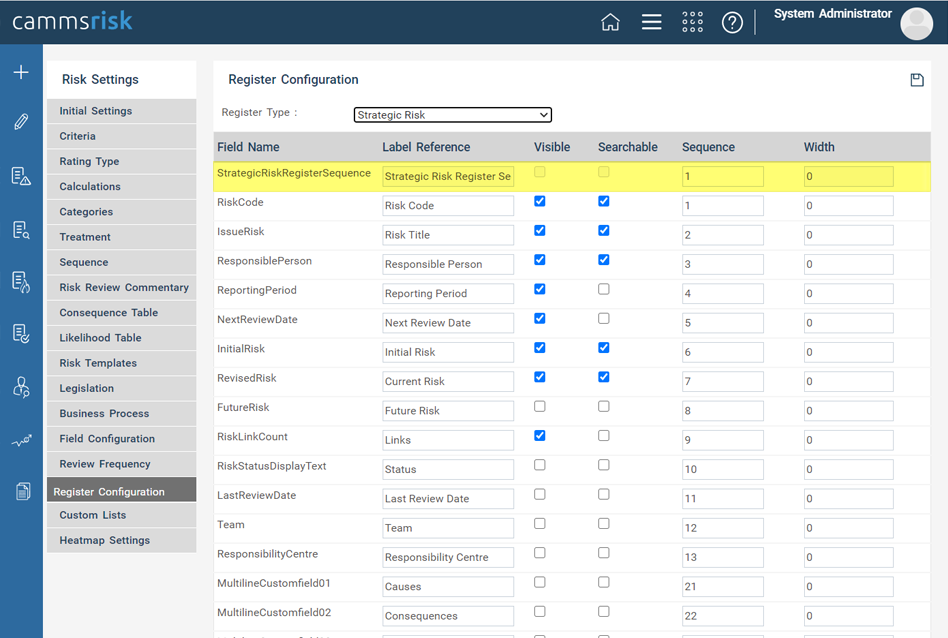Open the document warning icon in sidebar
Image resolution: width=948 pixels, height=638 pixels.
point(21,176)
